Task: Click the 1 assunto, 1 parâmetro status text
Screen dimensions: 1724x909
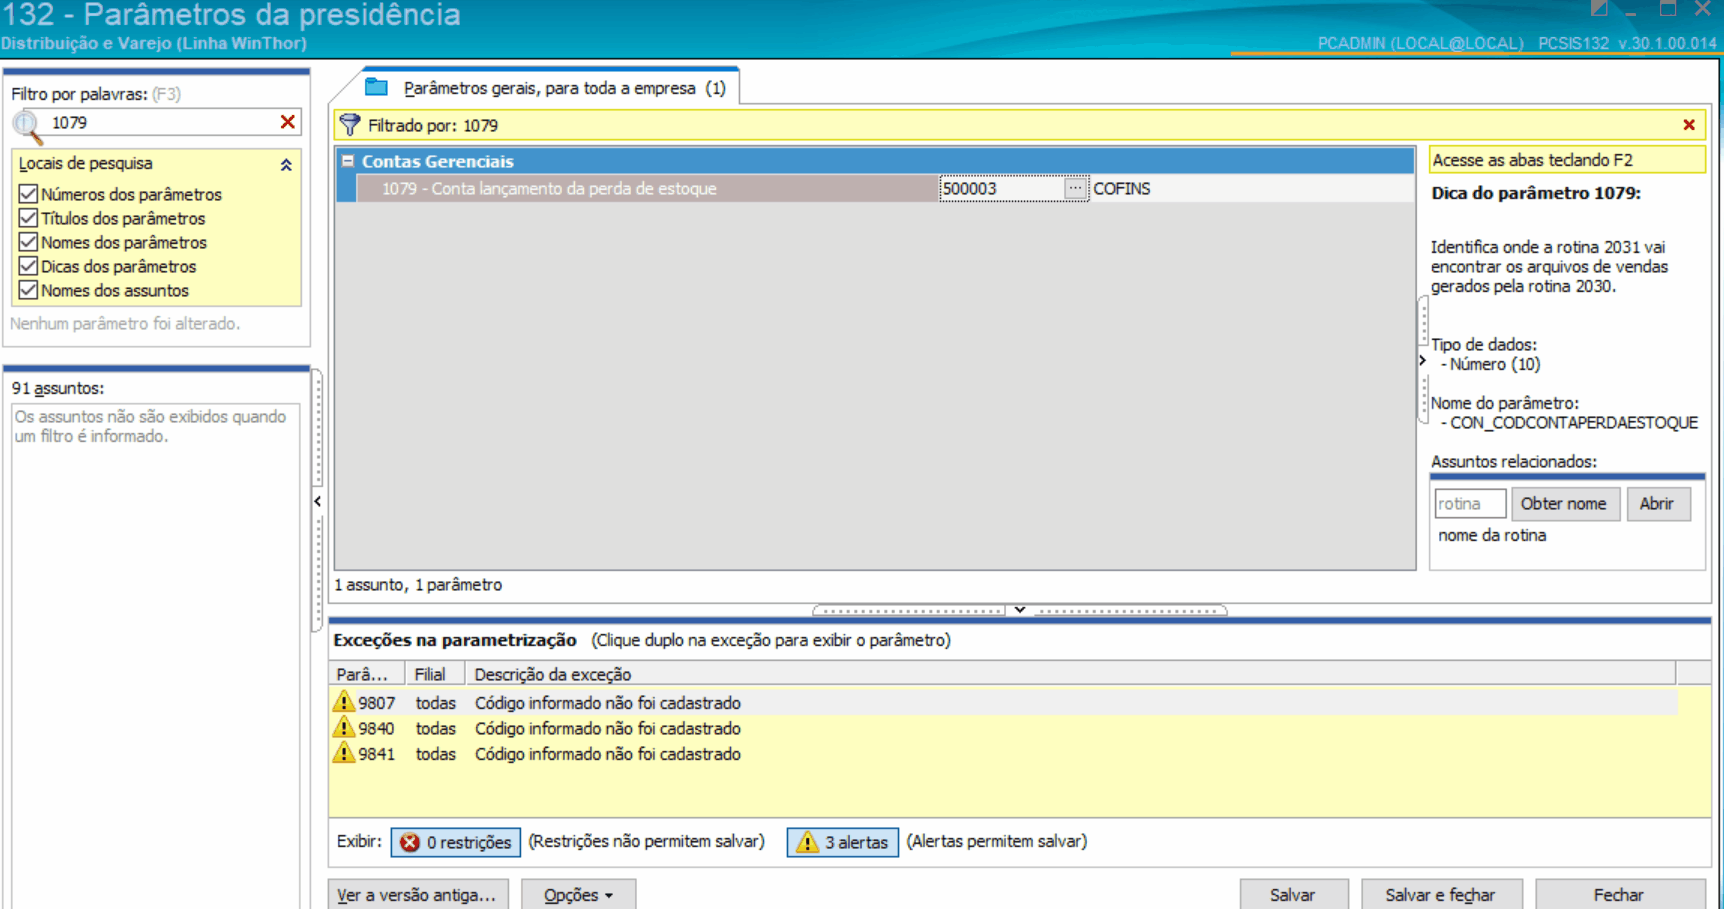Action: (x=418, y=584)
